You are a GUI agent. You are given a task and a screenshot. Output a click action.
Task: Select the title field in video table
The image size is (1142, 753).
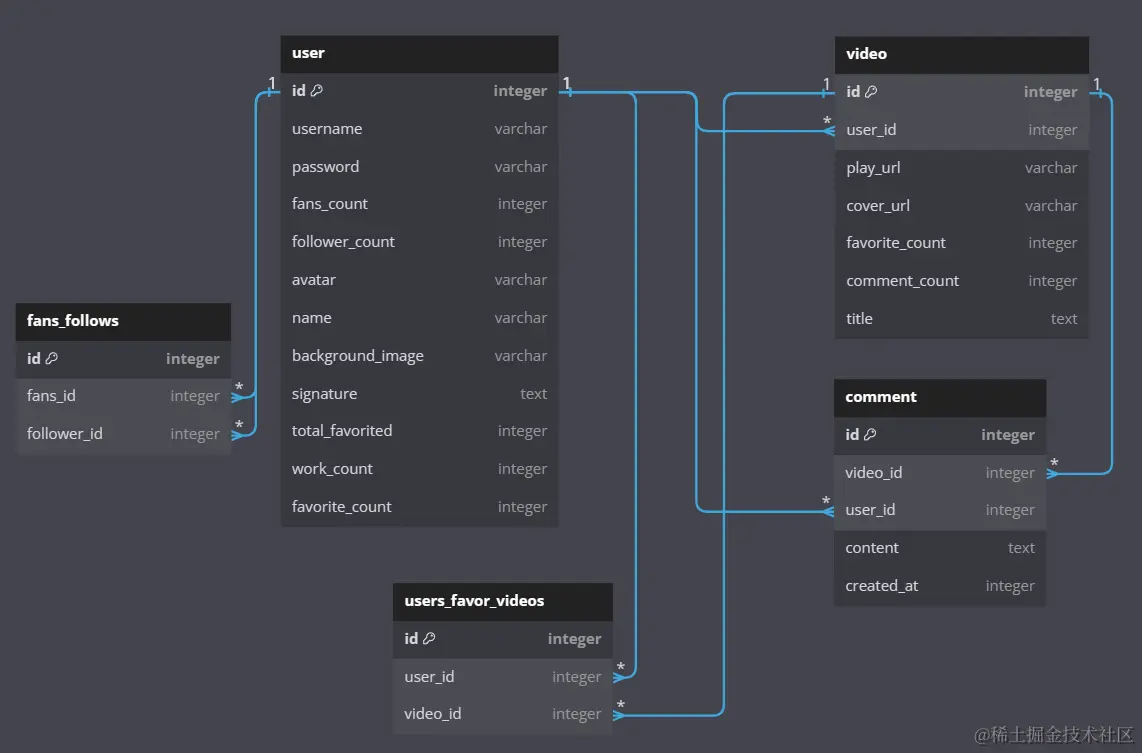(x=961, y=319)
